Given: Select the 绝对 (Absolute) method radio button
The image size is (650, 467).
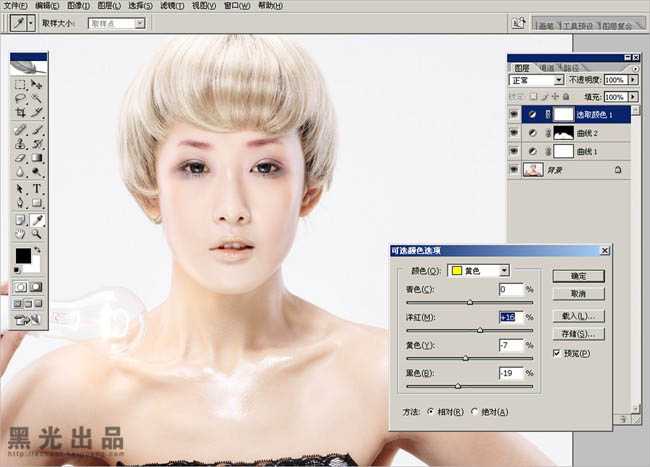Looking at the screenshot, I should pyautogui.click(x=474, y=411).
